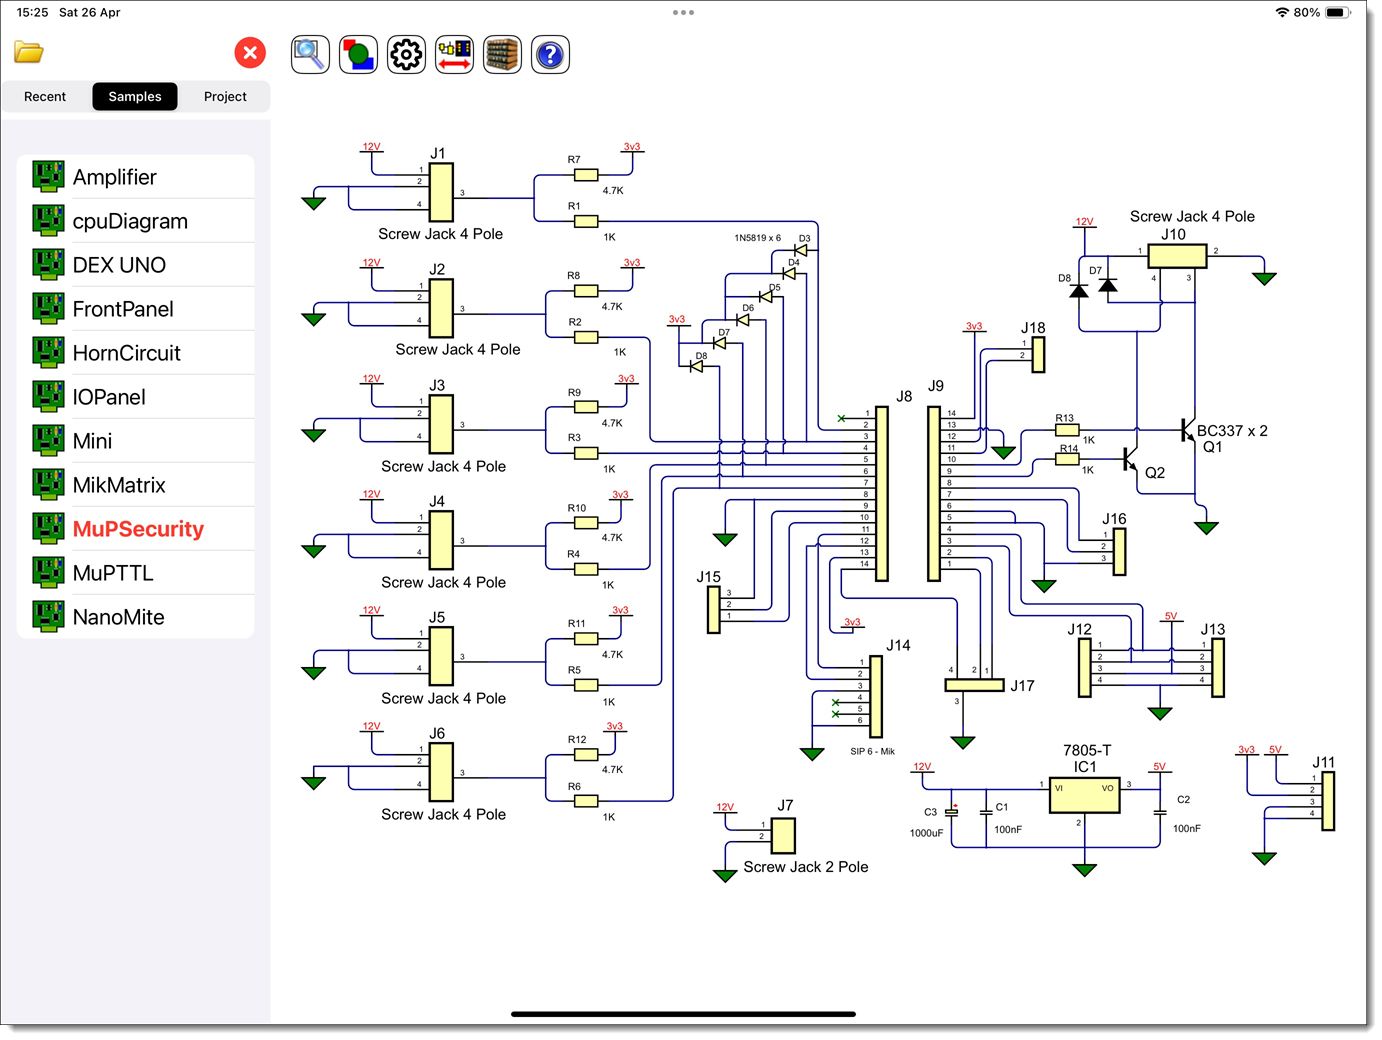1382x1040 pixels.
Task: Select the 7805-T IC1 regulator
Action: [1085, 796]
